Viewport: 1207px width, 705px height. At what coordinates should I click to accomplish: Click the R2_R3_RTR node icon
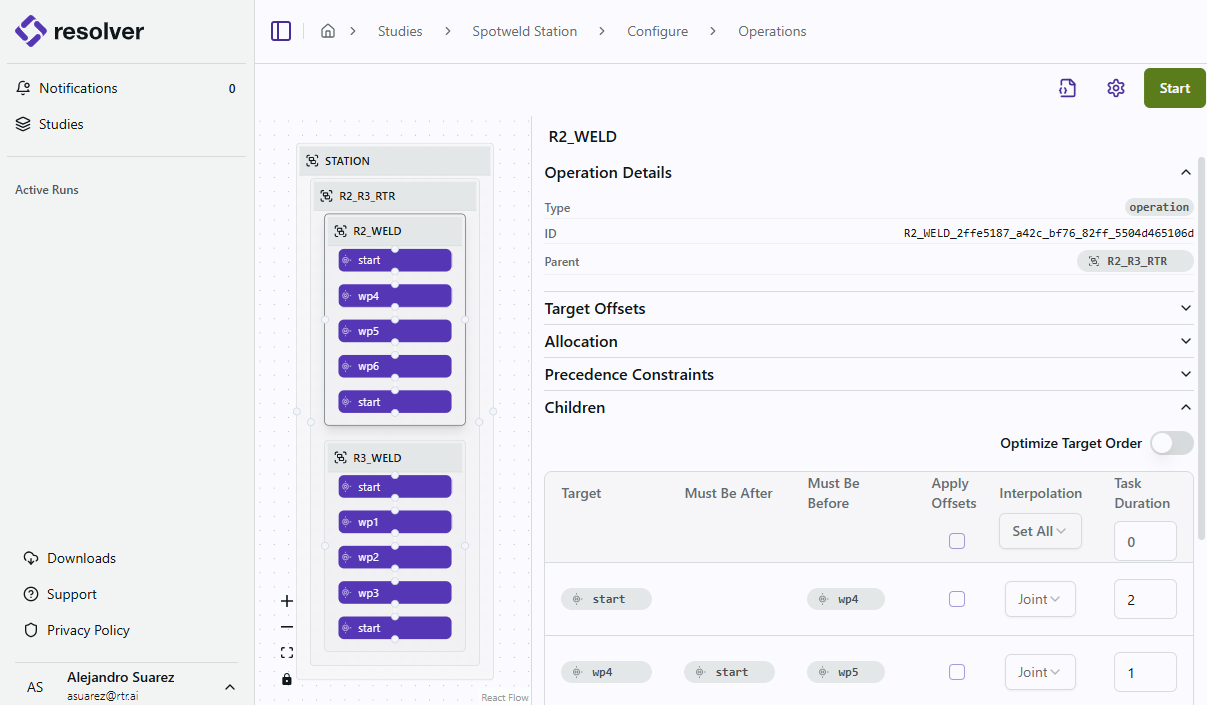coord(326,196)
